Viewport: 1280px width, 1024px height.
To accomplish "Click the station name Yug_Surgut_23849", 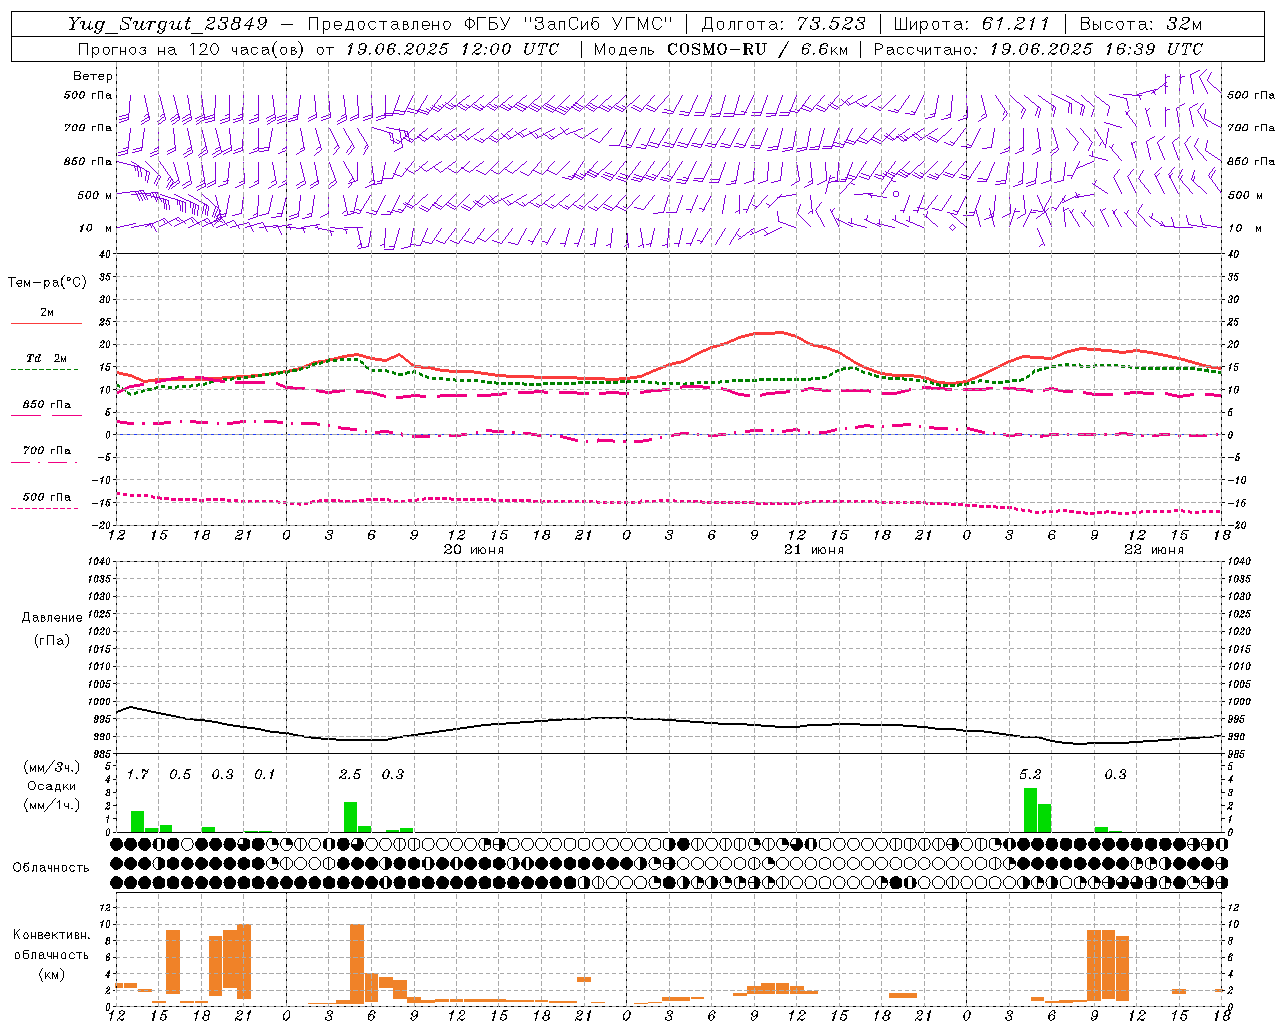I will 168,24.
